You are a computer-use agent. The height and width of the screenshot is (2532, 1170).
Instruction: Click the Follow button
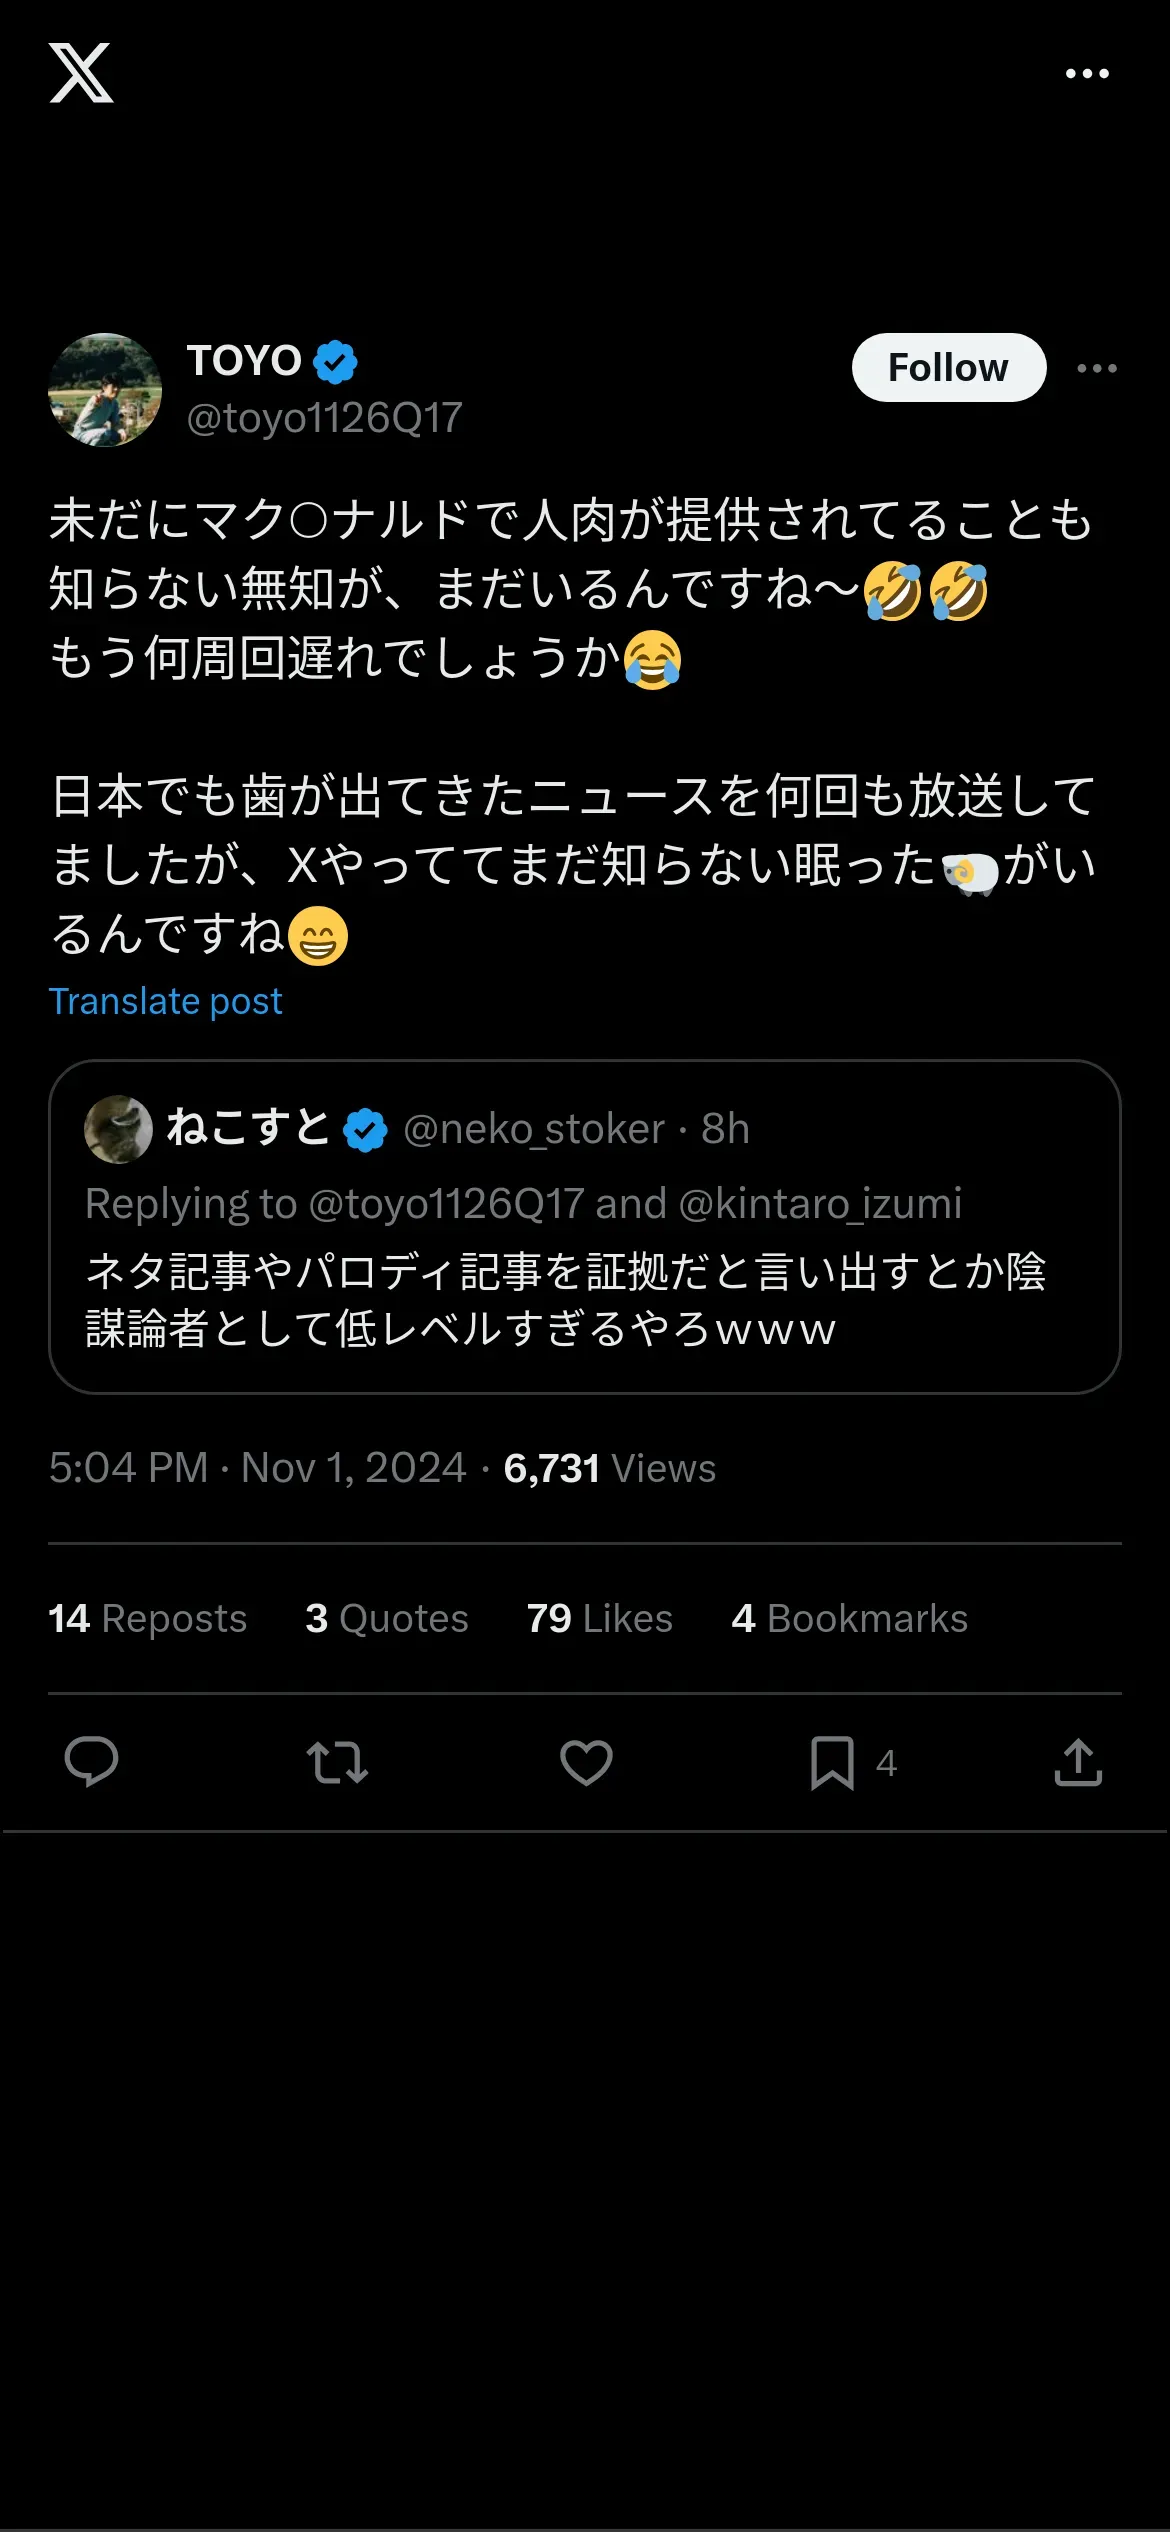[948, 368]
